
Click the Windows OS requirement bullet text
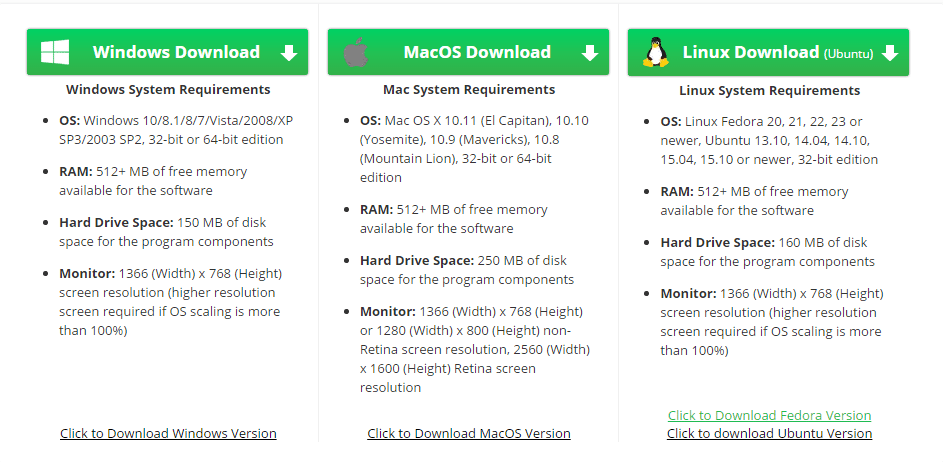tap(176, 130)
